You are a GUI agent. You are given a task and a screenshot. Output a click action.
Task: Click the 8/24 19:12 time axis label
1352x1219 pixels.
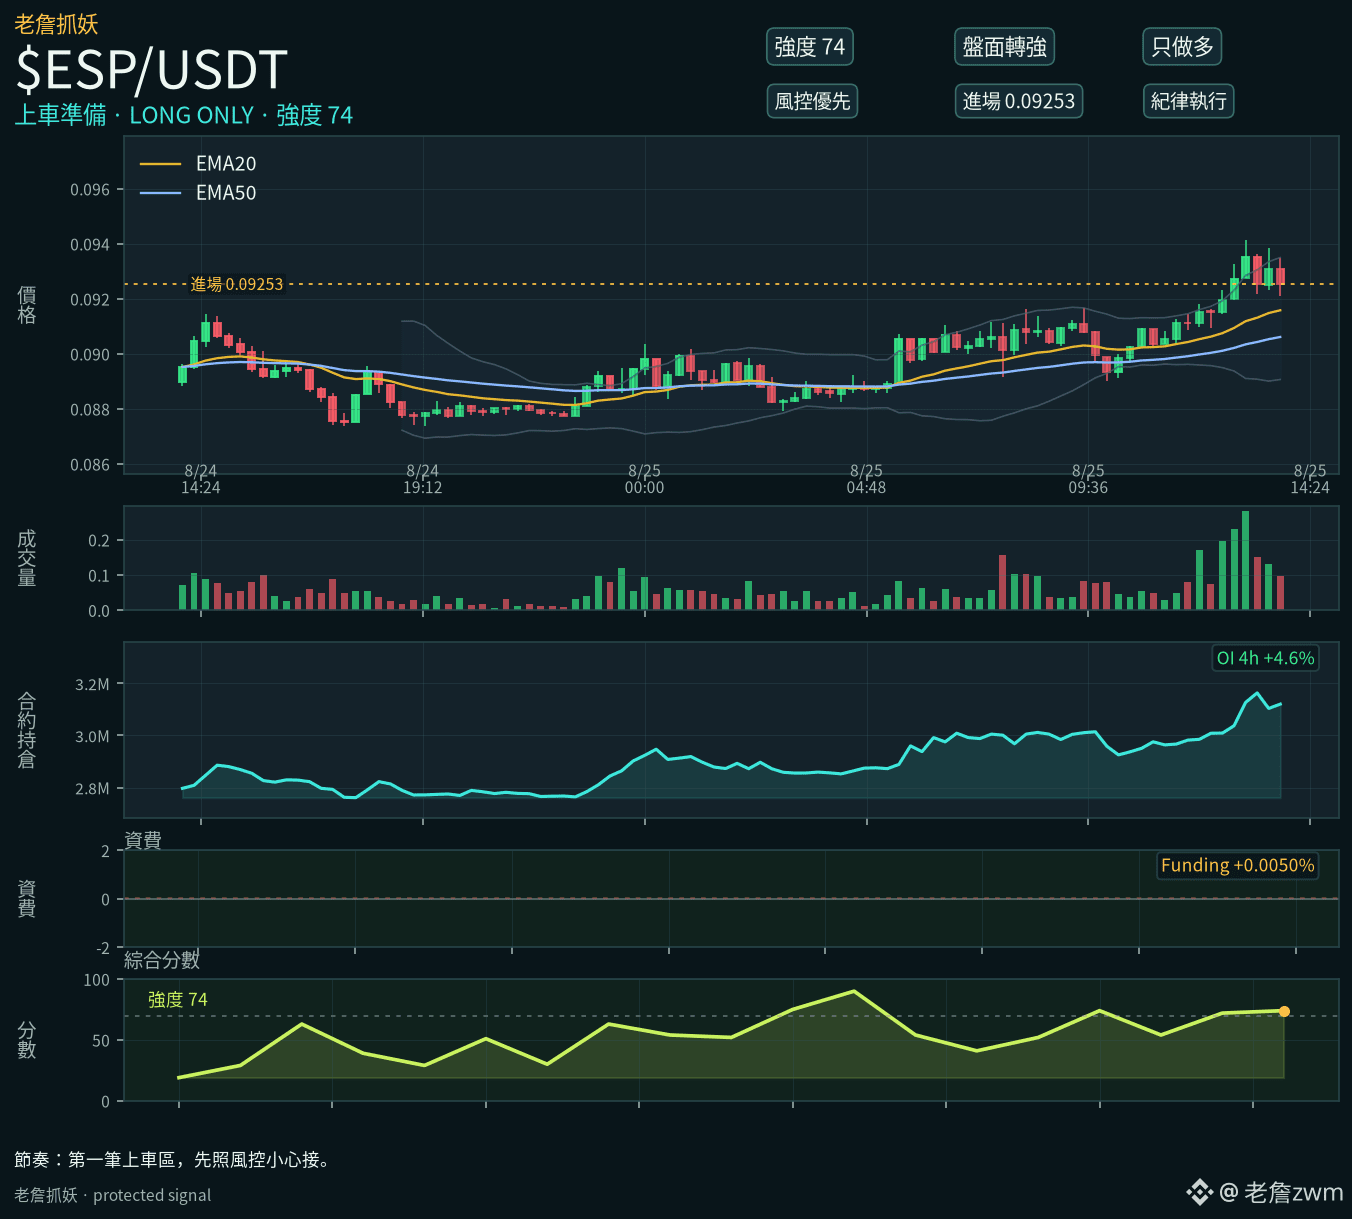click(x=423, y=479)
